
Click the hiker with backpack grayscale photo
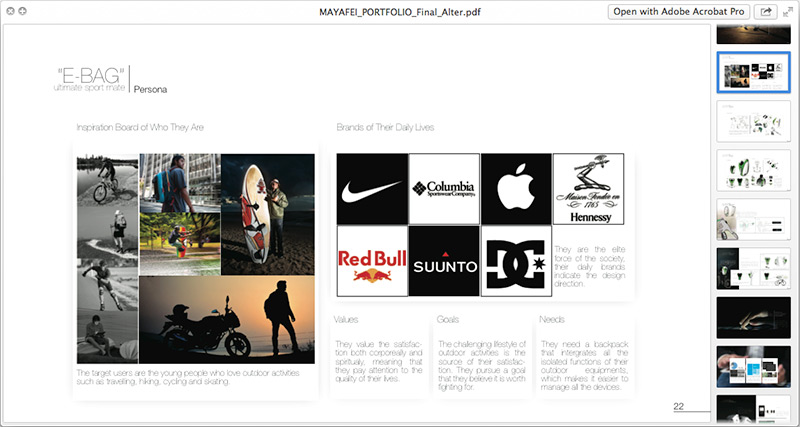coord(108,233)
